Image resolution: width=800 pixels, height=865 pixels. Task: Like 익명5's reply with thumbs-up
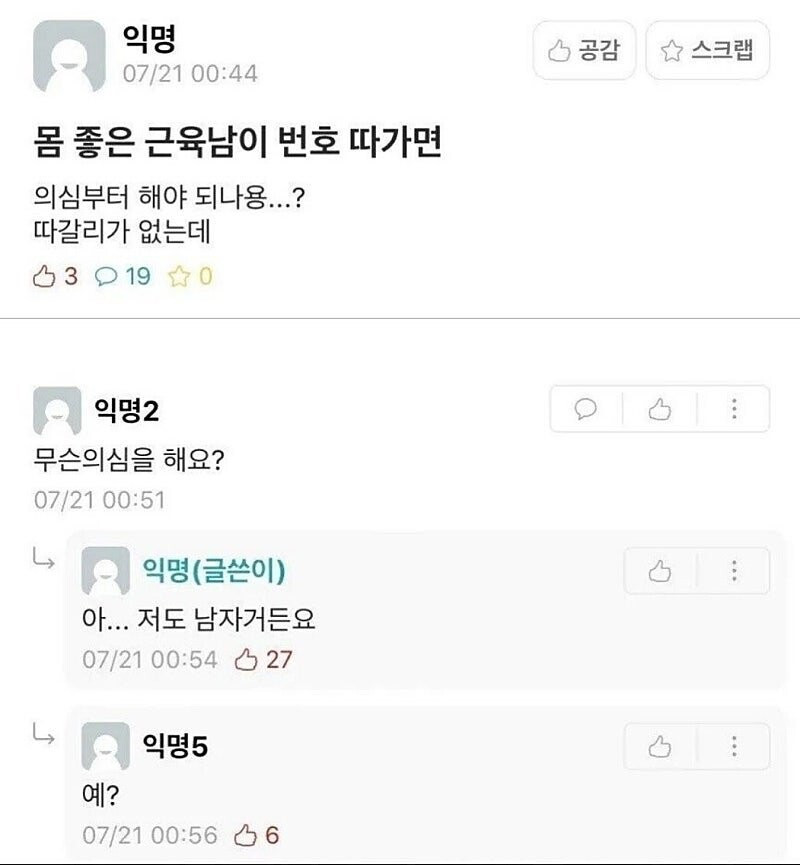(x=660, y=746)
